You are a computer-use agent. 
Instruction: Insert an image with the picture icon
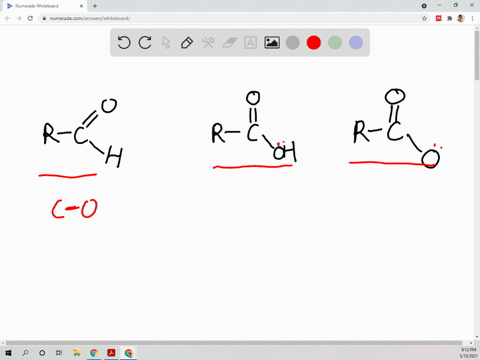click(x=272, y=43)
